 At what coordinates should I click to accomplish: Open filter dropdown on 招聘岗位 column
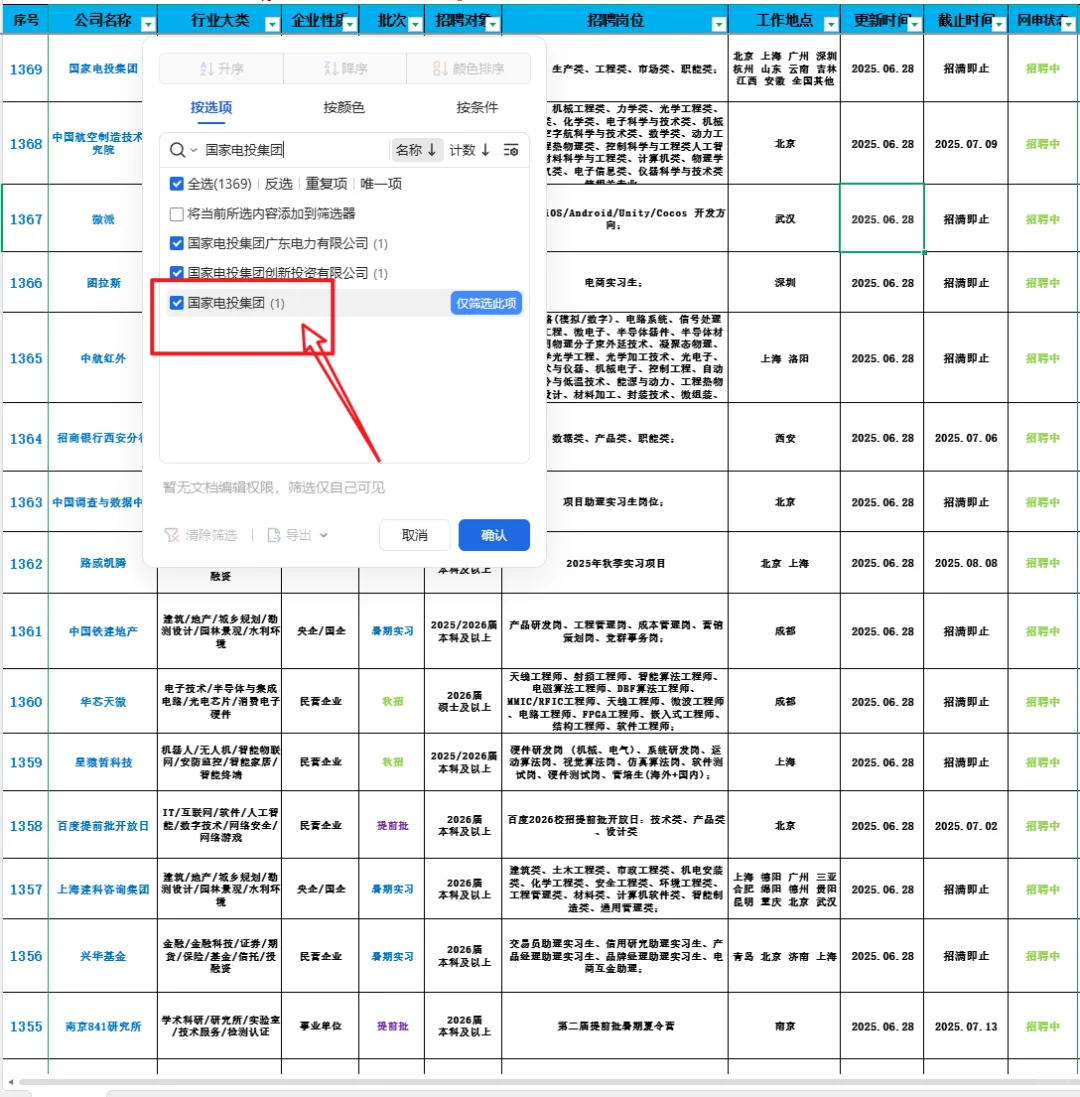point(718,24)
